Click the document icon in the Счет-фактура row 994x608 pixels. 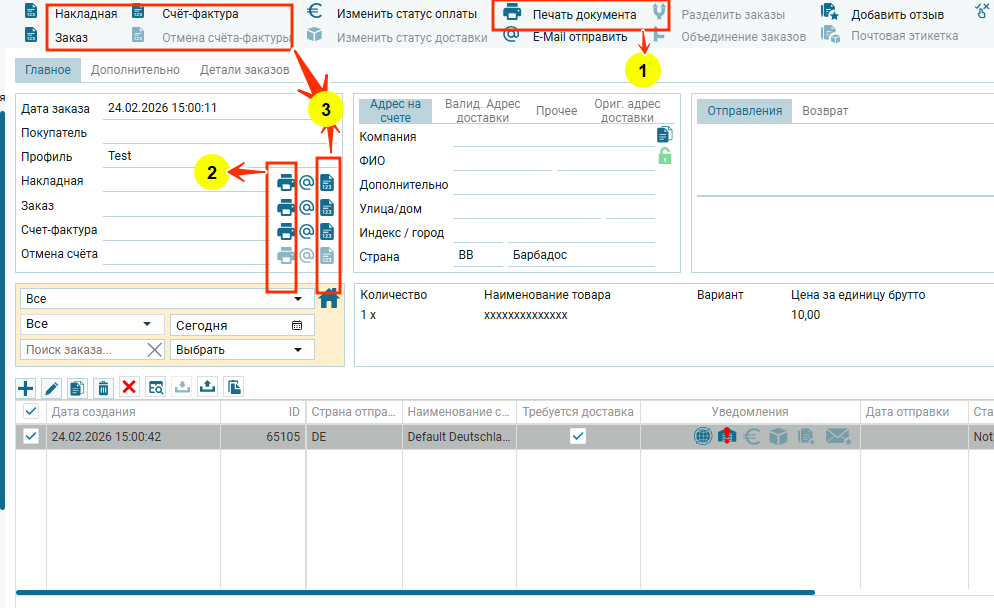tap(326, 231)
